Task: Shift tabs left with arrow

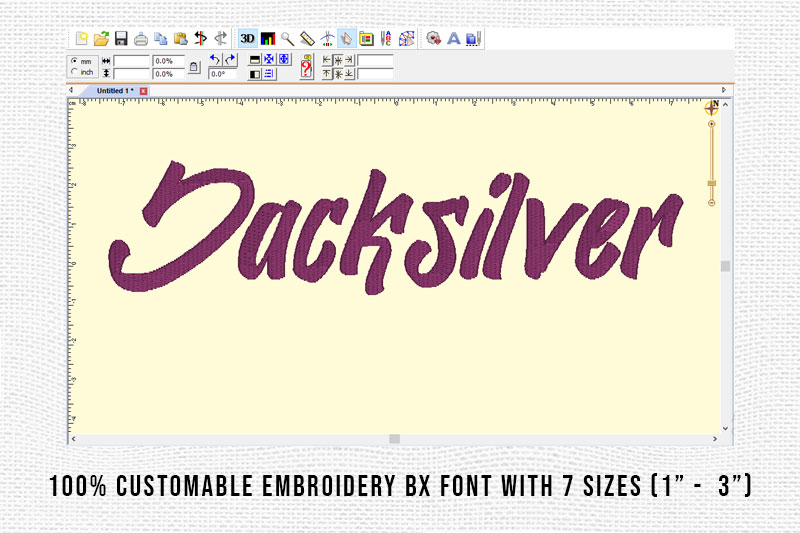Action: (71, 90)
